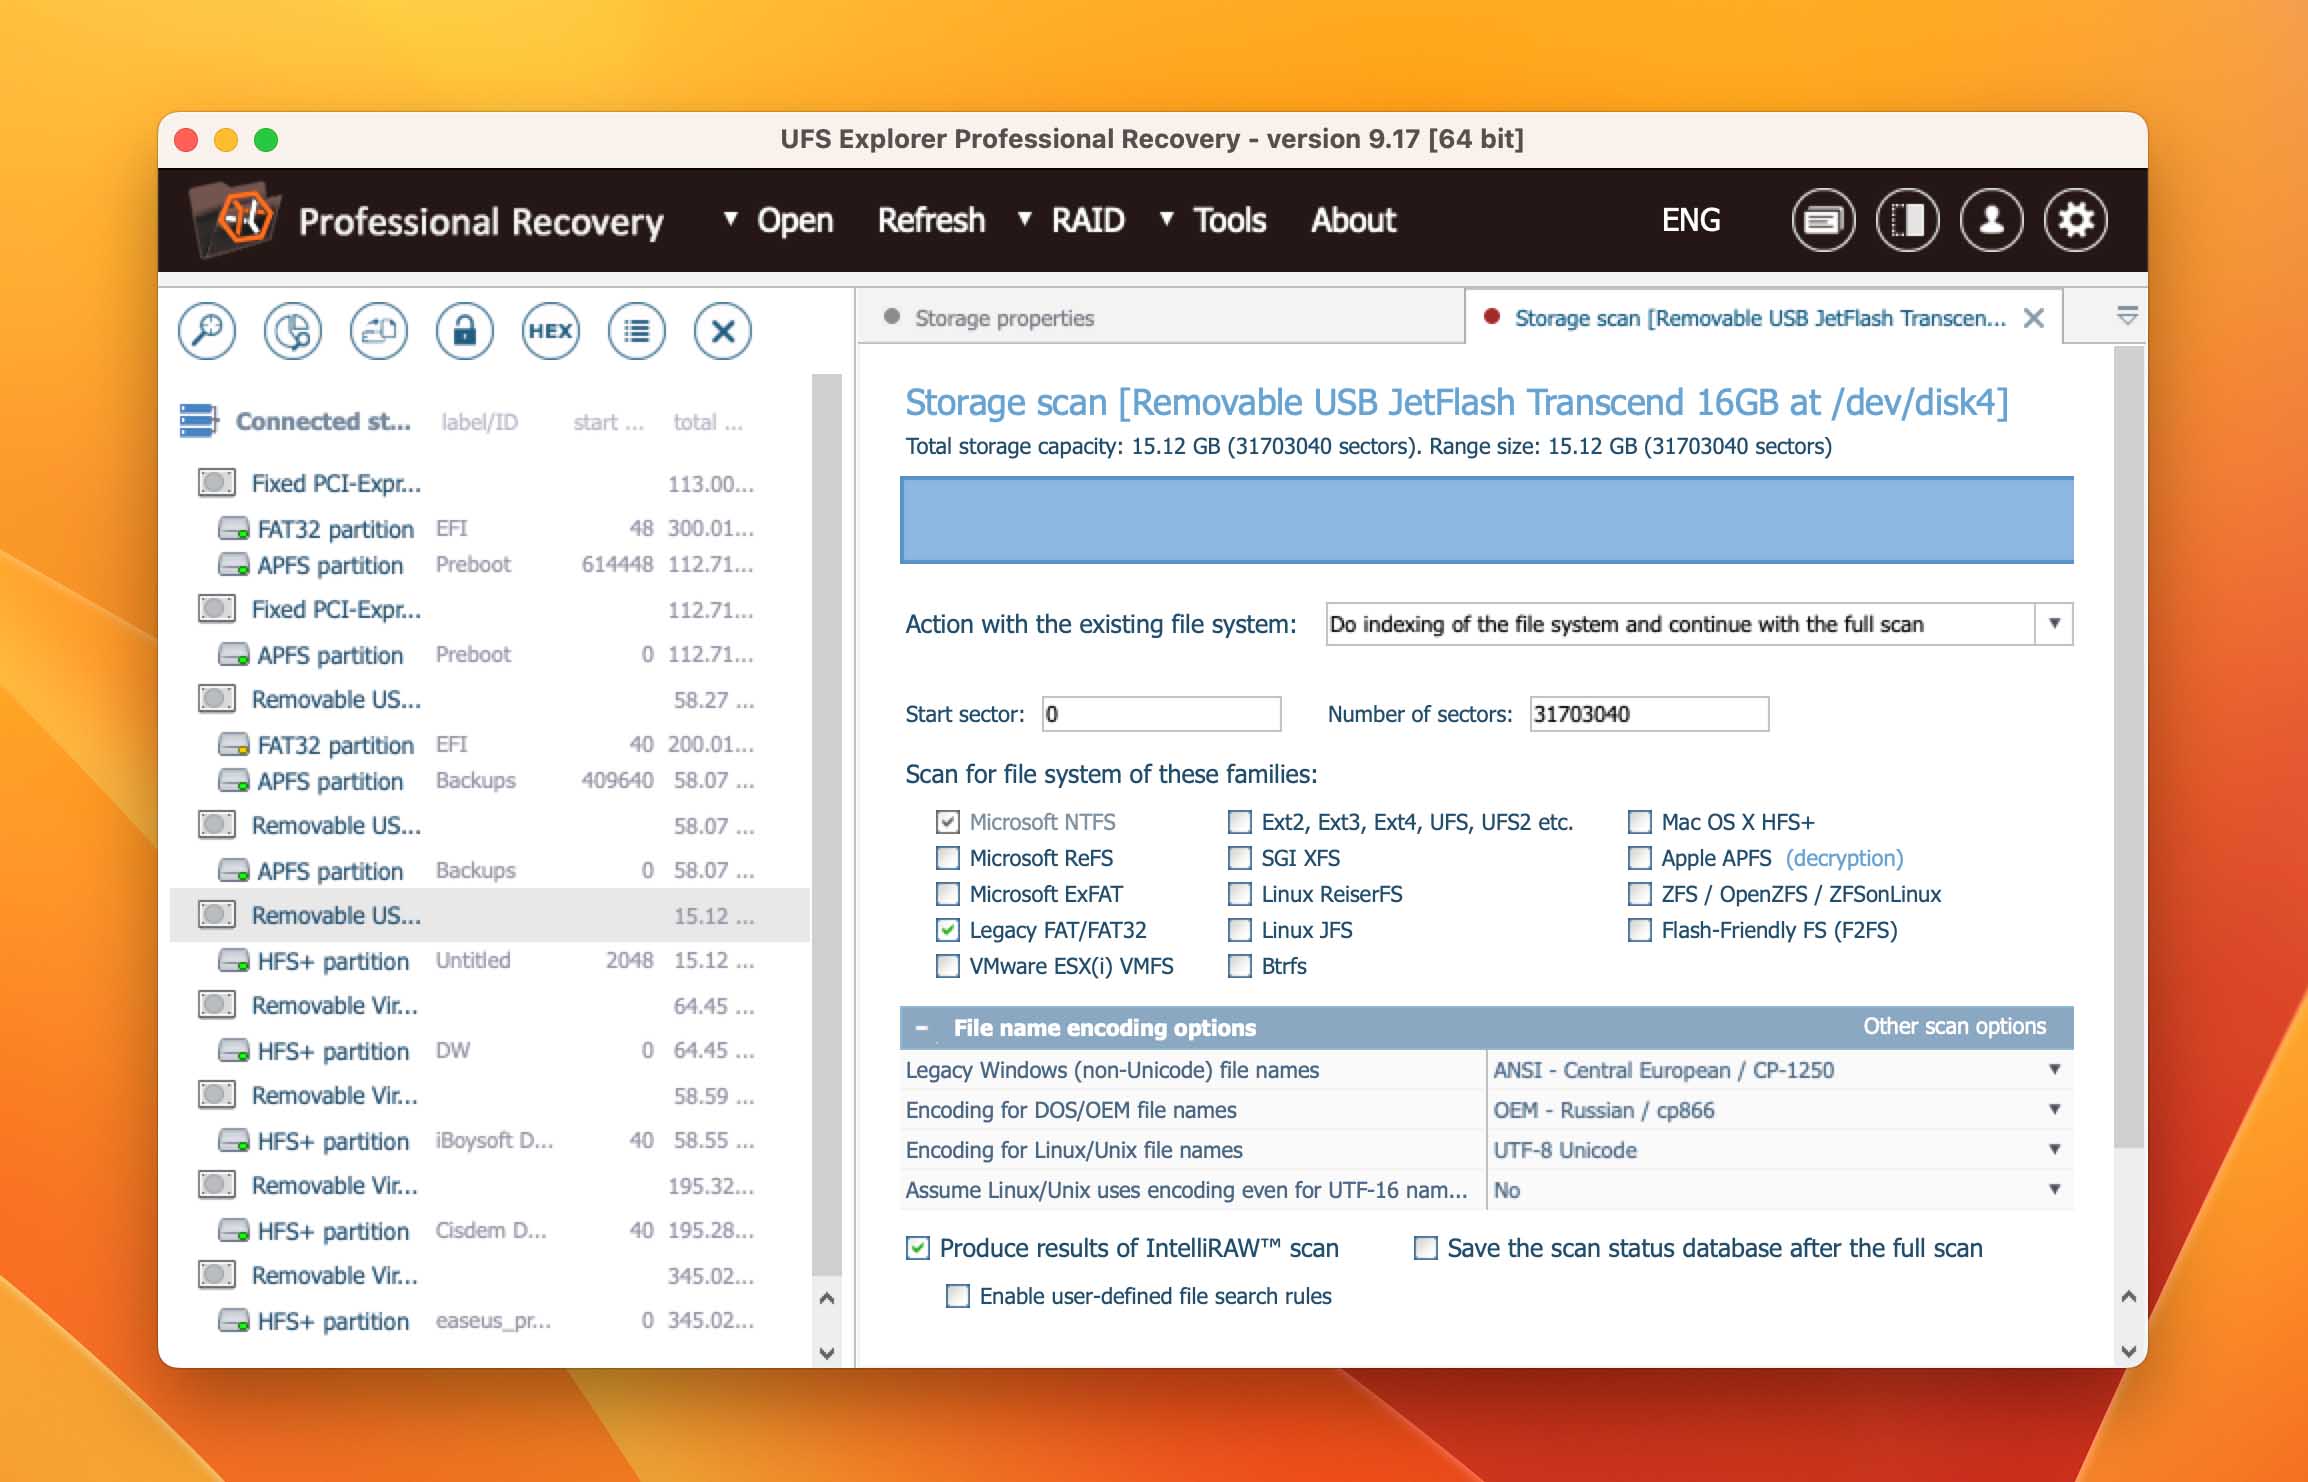2308x1482 pixels.
Task: Click the blue storage range bar
Action: pos(1487,520)
